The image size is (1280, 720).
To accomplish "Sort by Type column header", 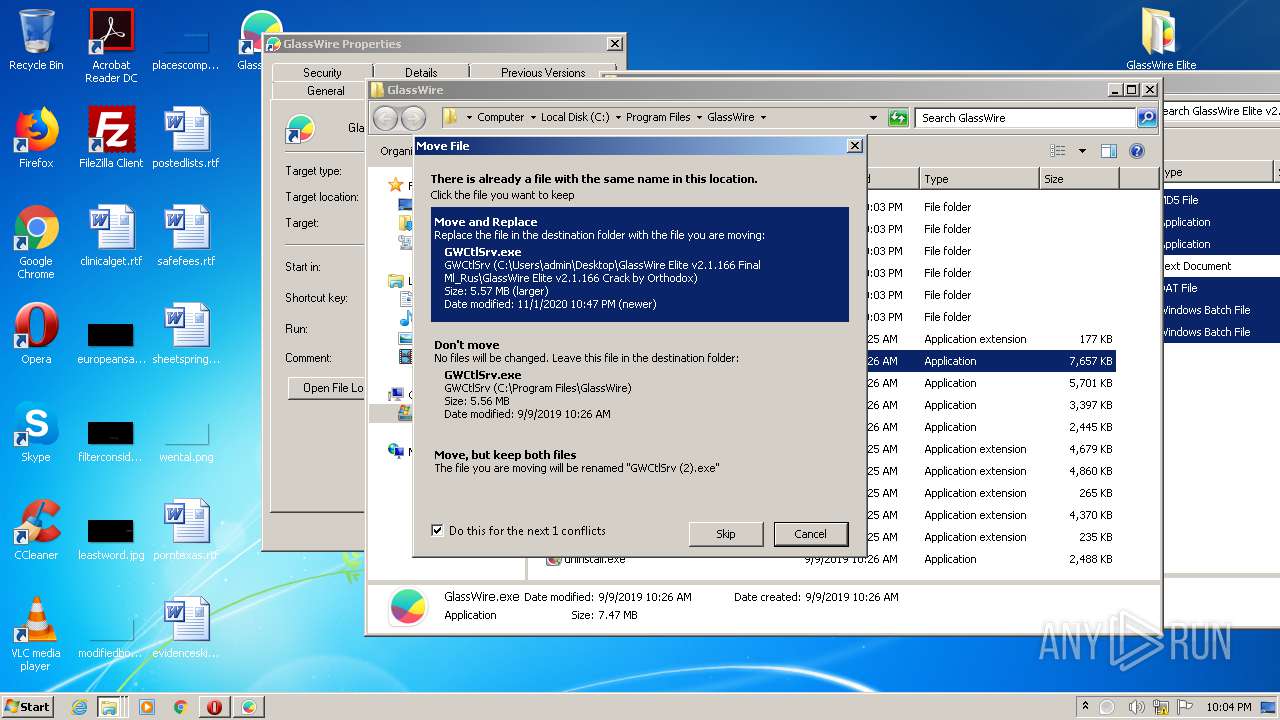I will point(980,179).
